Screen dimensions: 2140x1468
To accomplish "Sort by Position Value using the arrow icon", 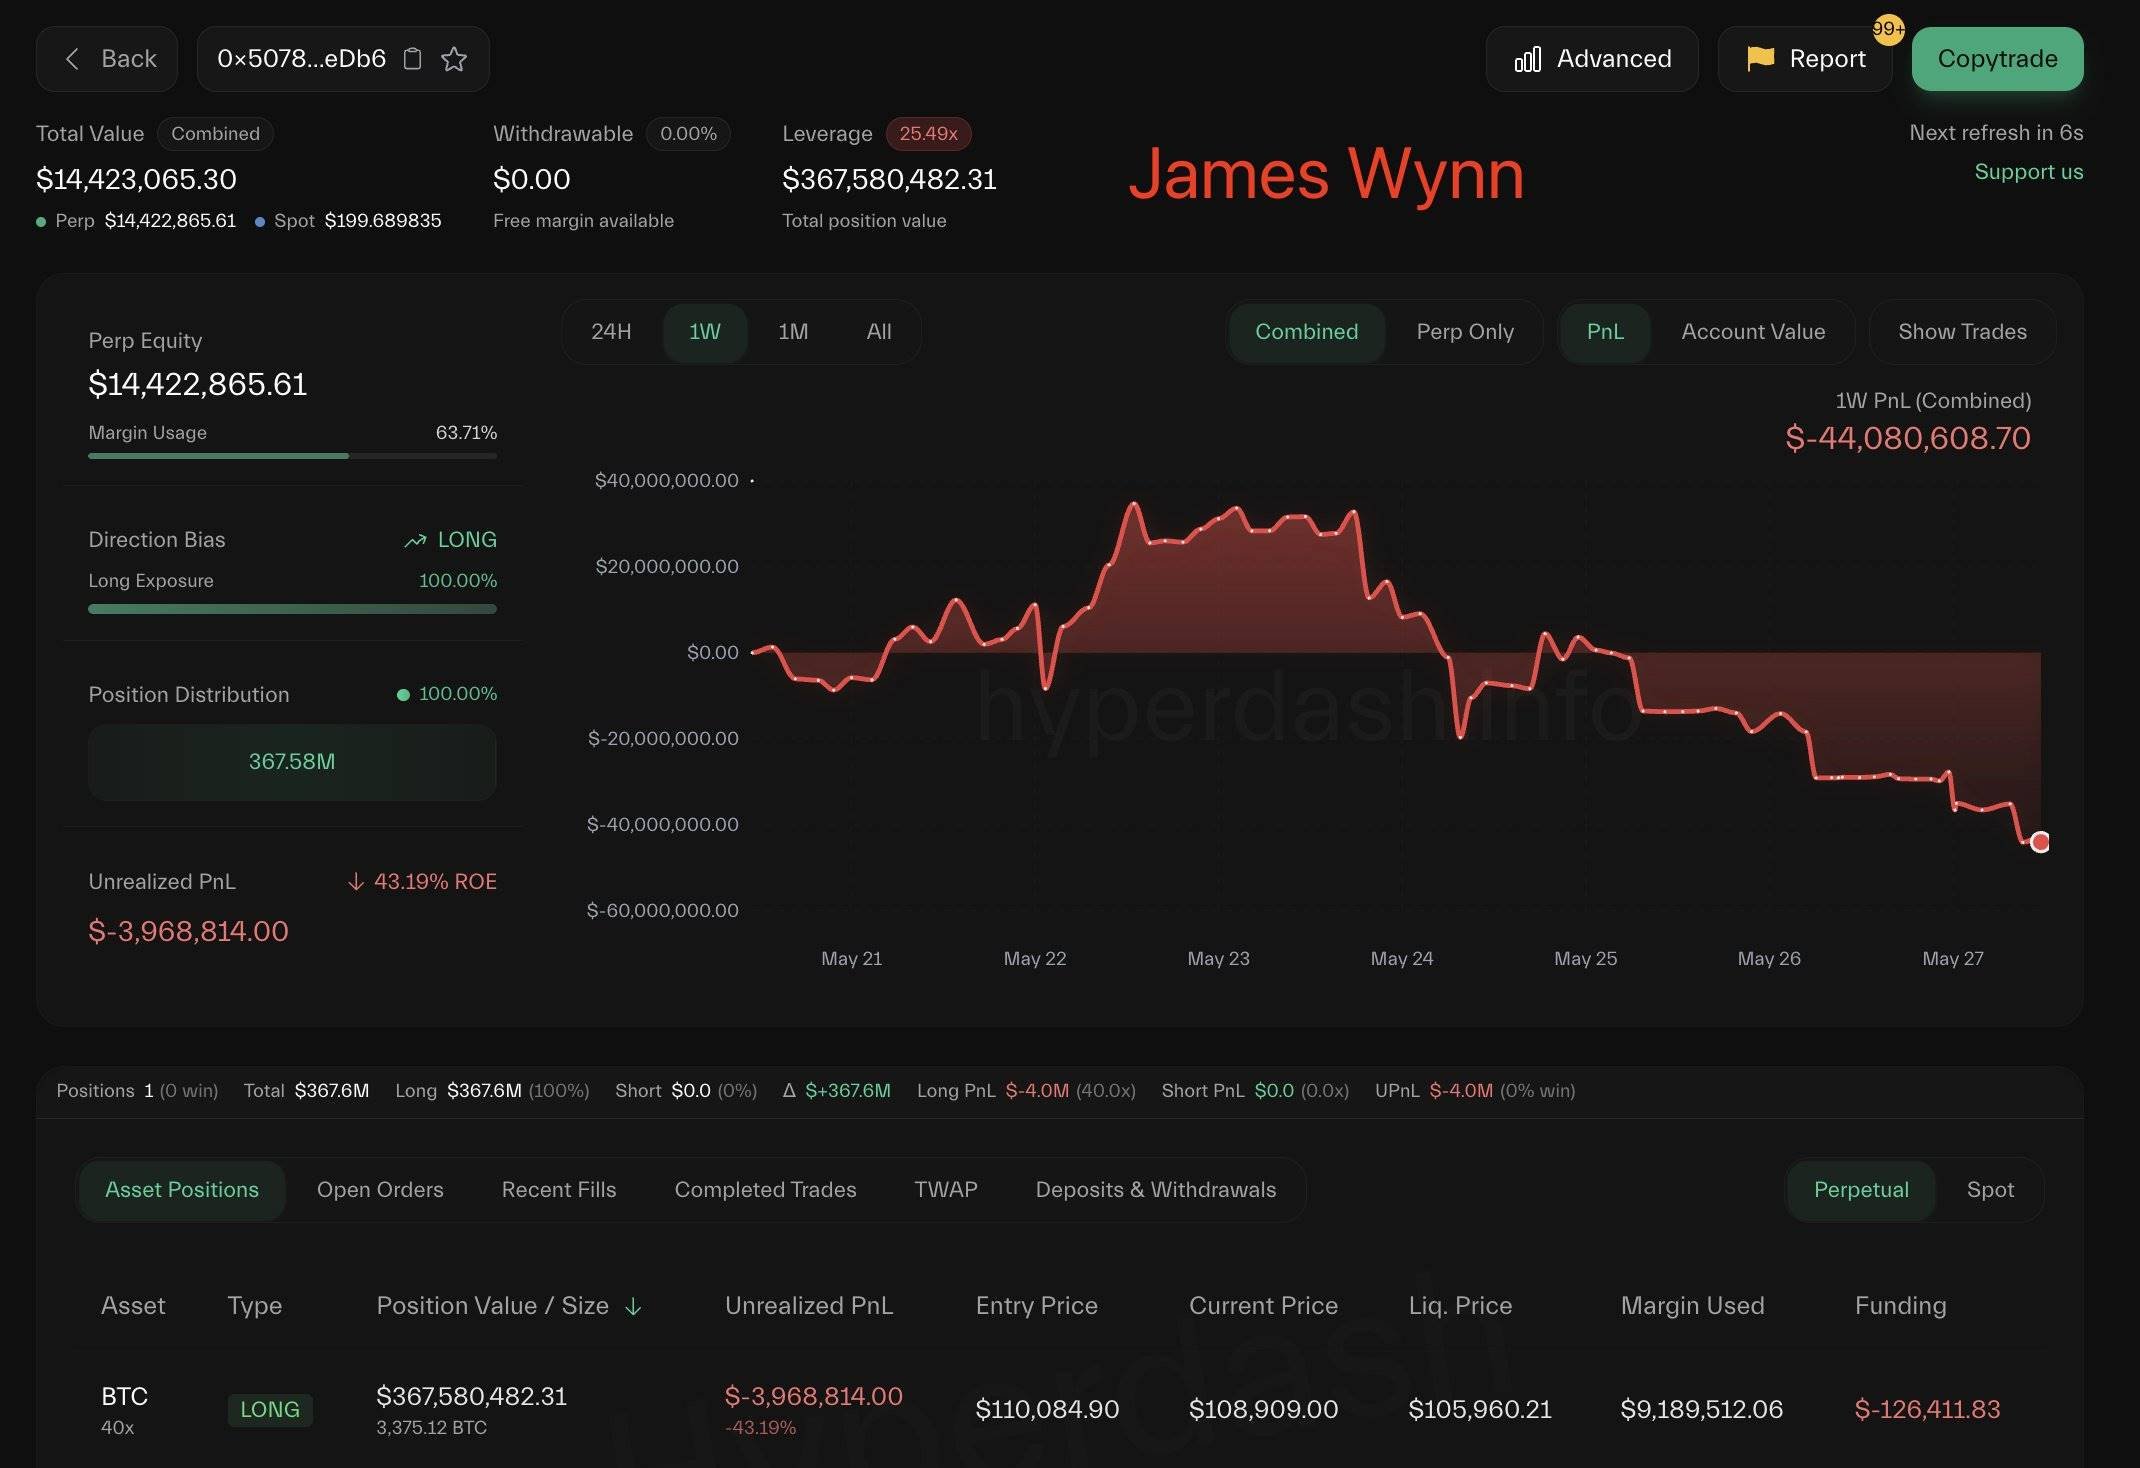I will click(x=633, y=1306).
